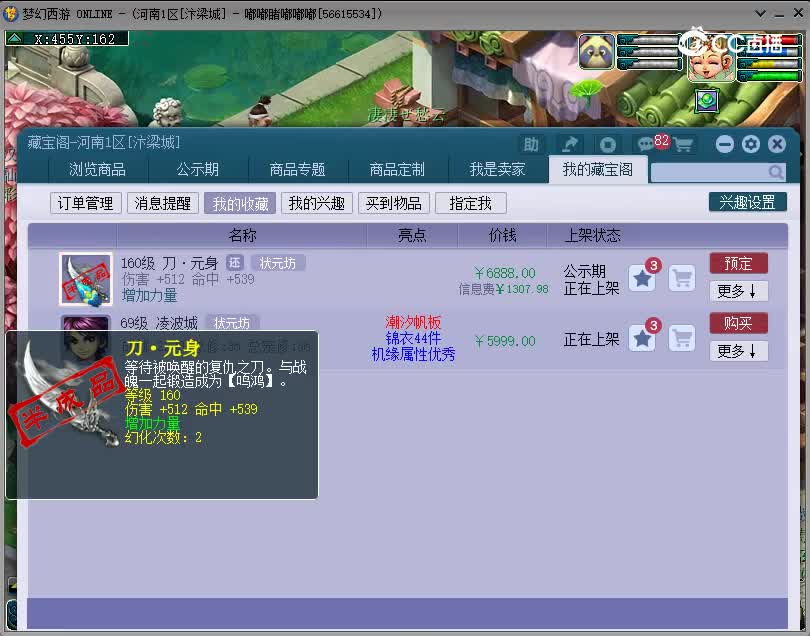The image size is (810, 636).
Task: Expand 更多 options for 刀·元身 item
Action: click(x=738, y=291)
